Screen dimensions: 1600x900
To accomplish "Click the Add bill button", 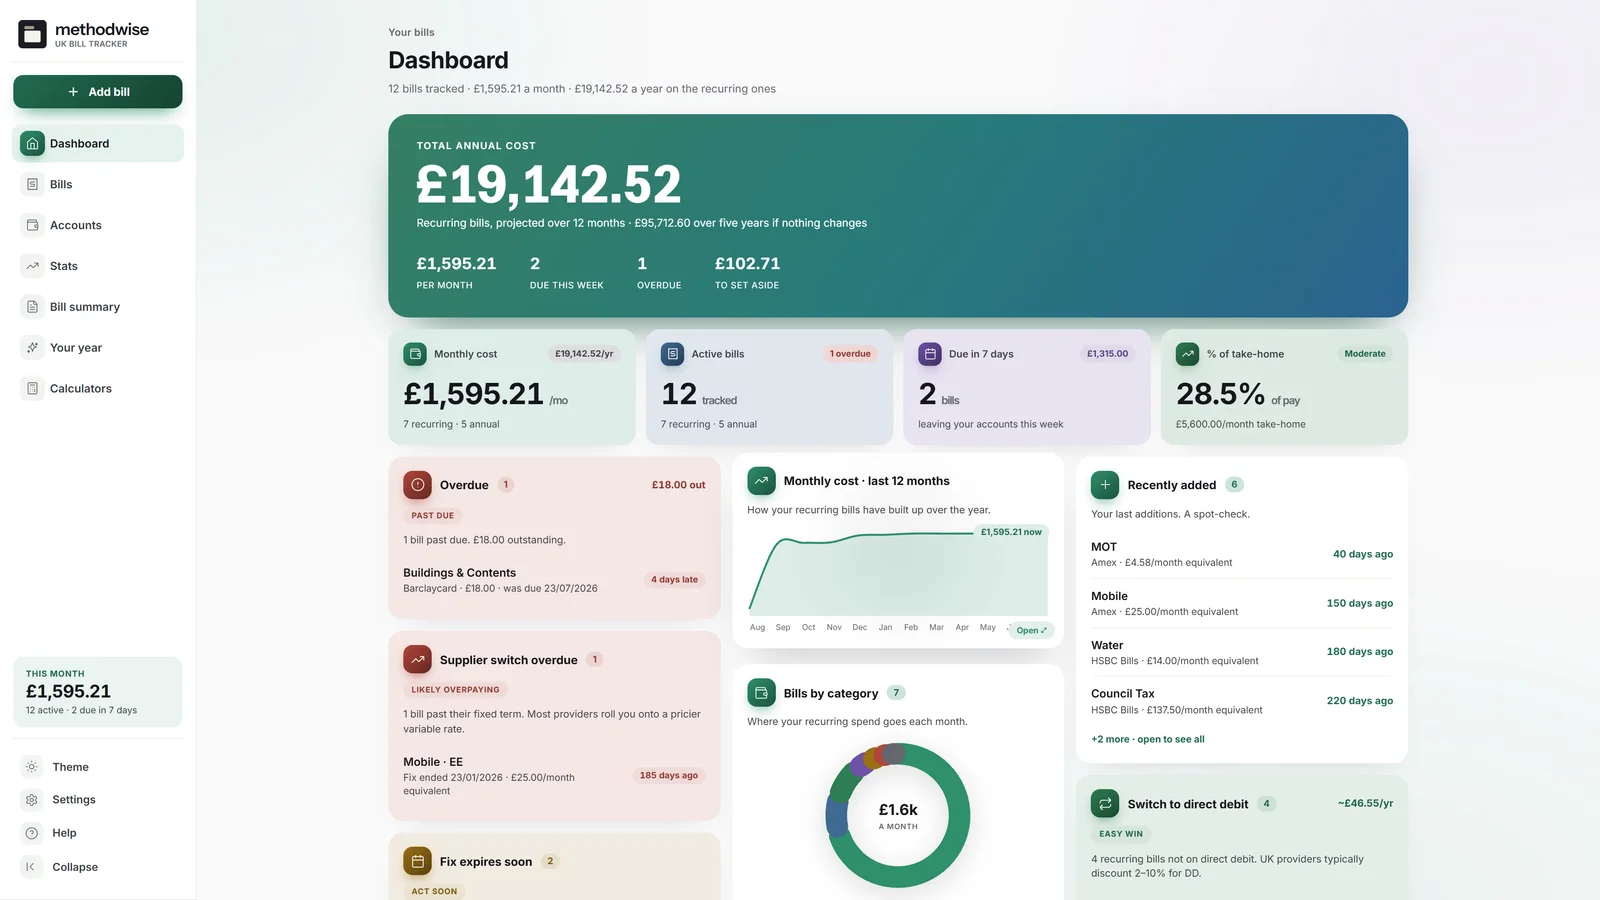I will pos(98,92).
